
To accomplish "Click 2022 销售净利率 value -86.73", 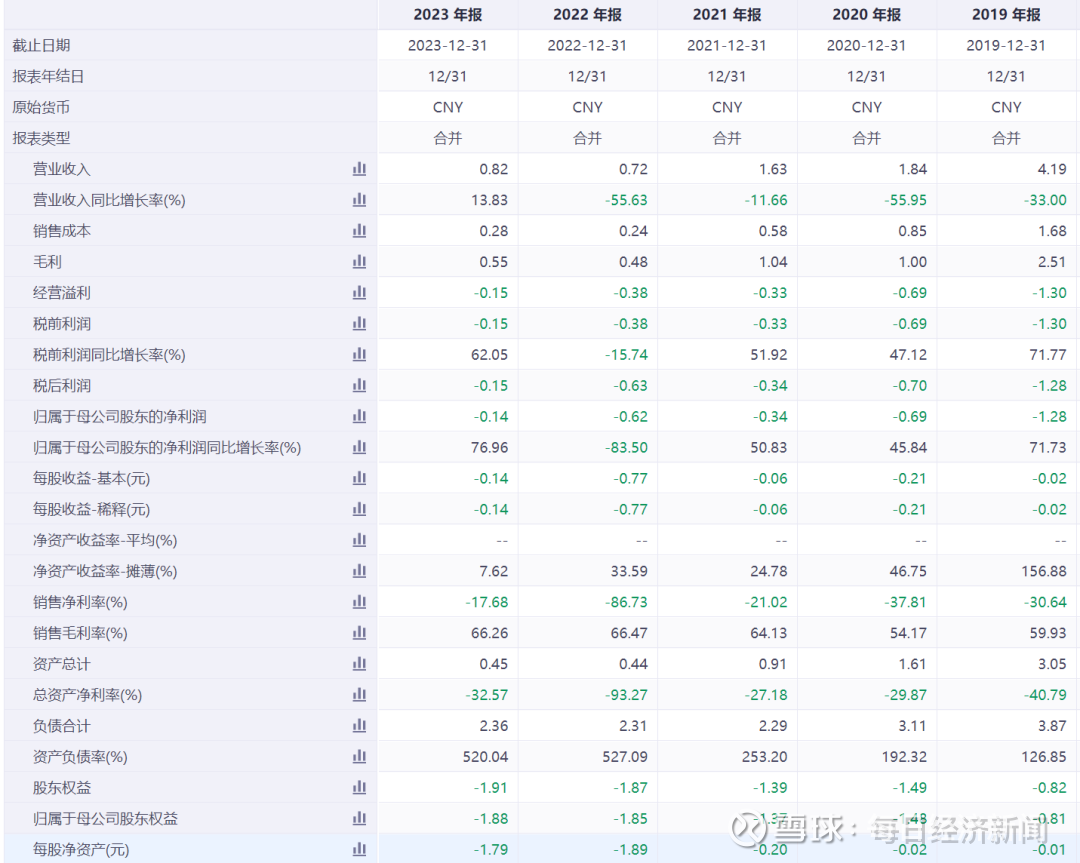I will [x=626, y=602].
